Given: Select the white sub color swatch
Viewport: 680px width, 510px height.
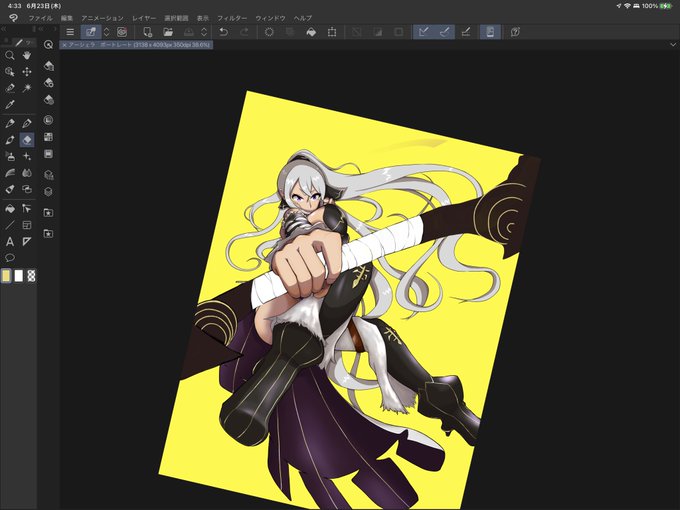Looking at the screenshot, I should (19, 276).
